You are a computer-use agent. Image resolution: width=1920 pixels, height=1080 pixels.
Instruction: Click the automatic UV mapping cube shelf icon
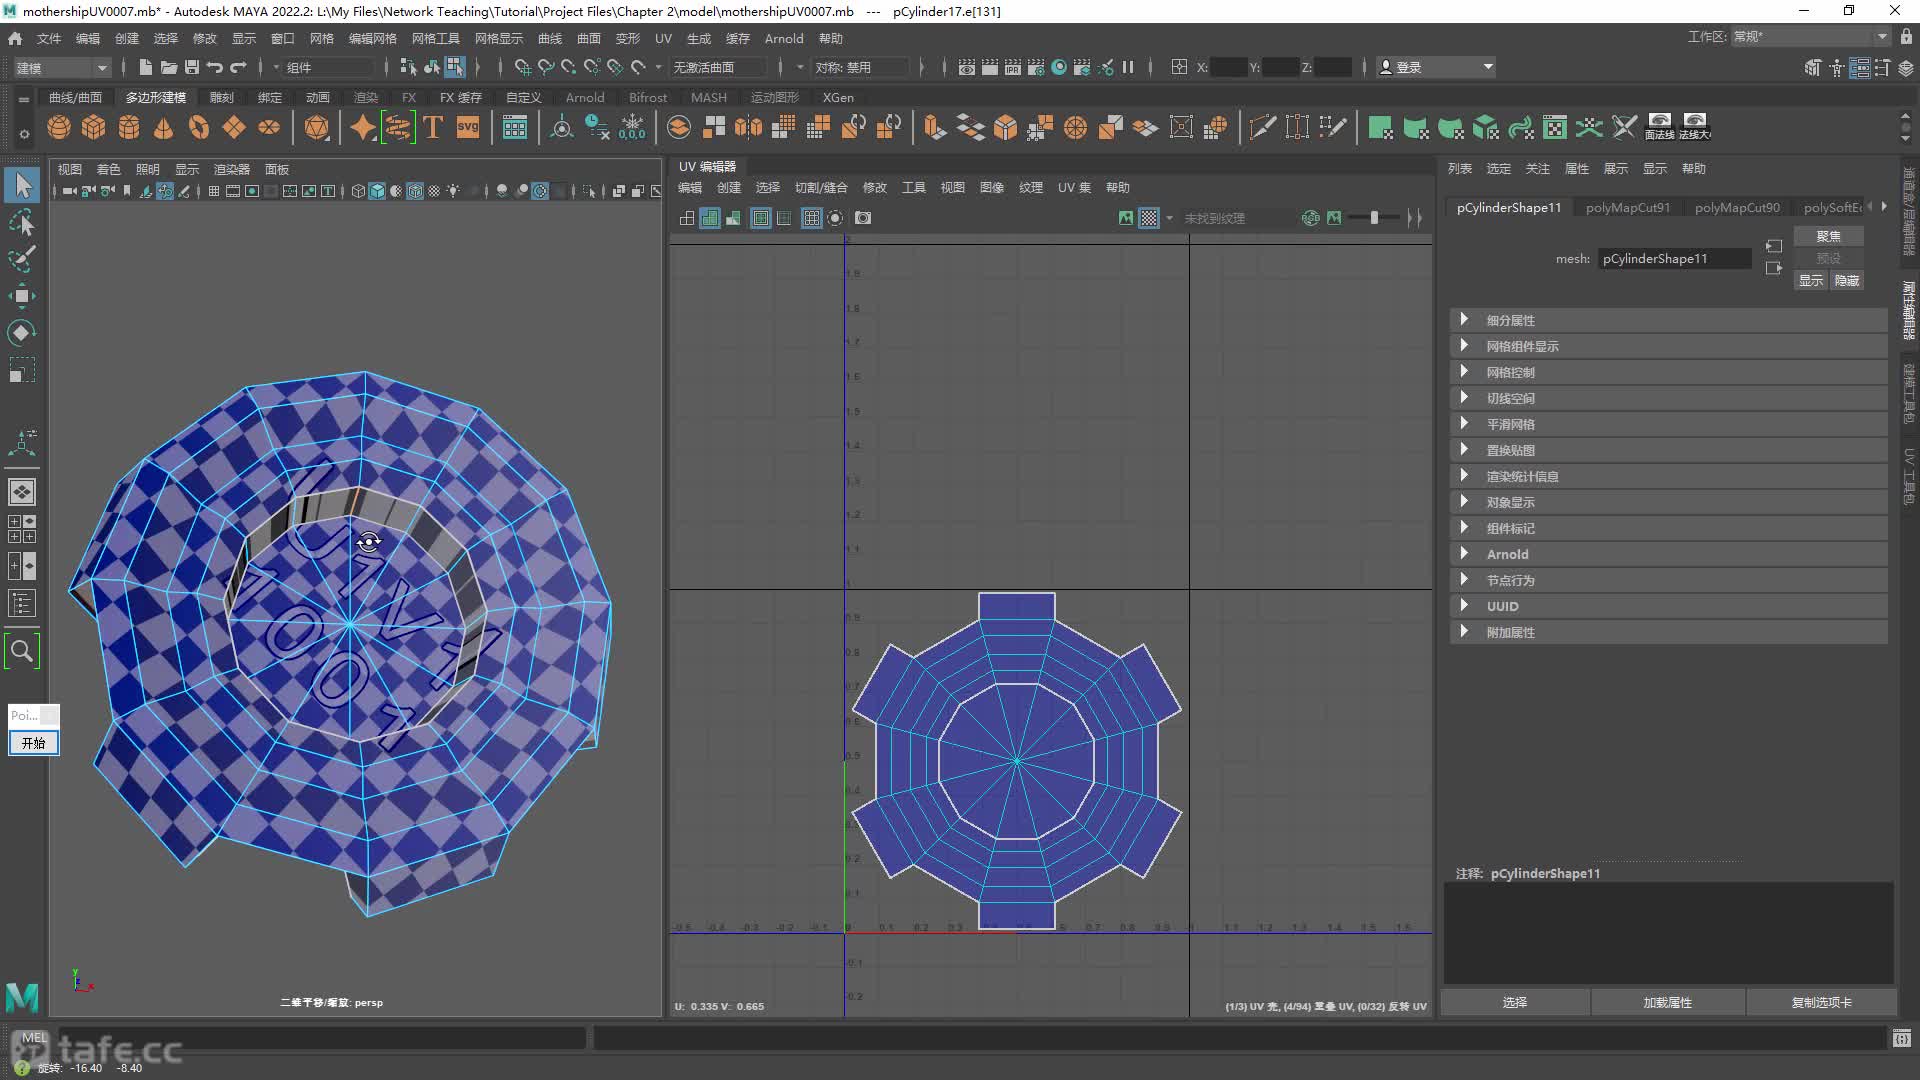click(x=1485, y=127)
